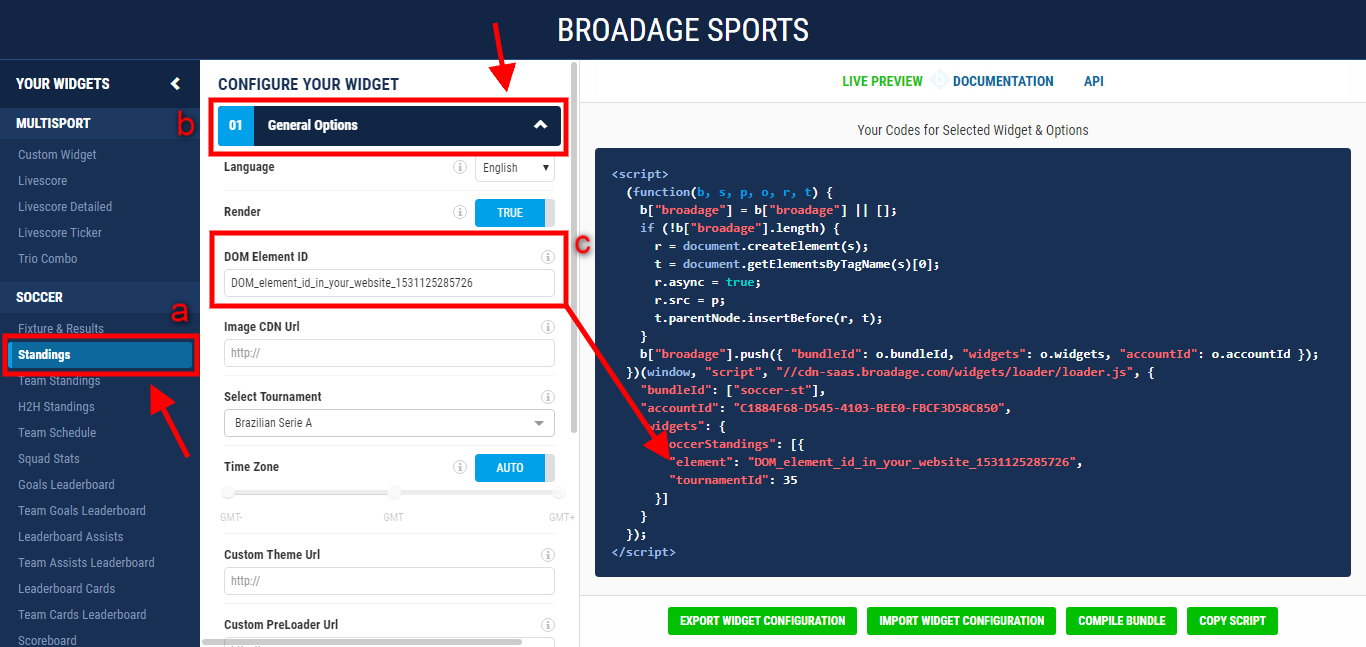Select Livescore widget

click(42, 181)
